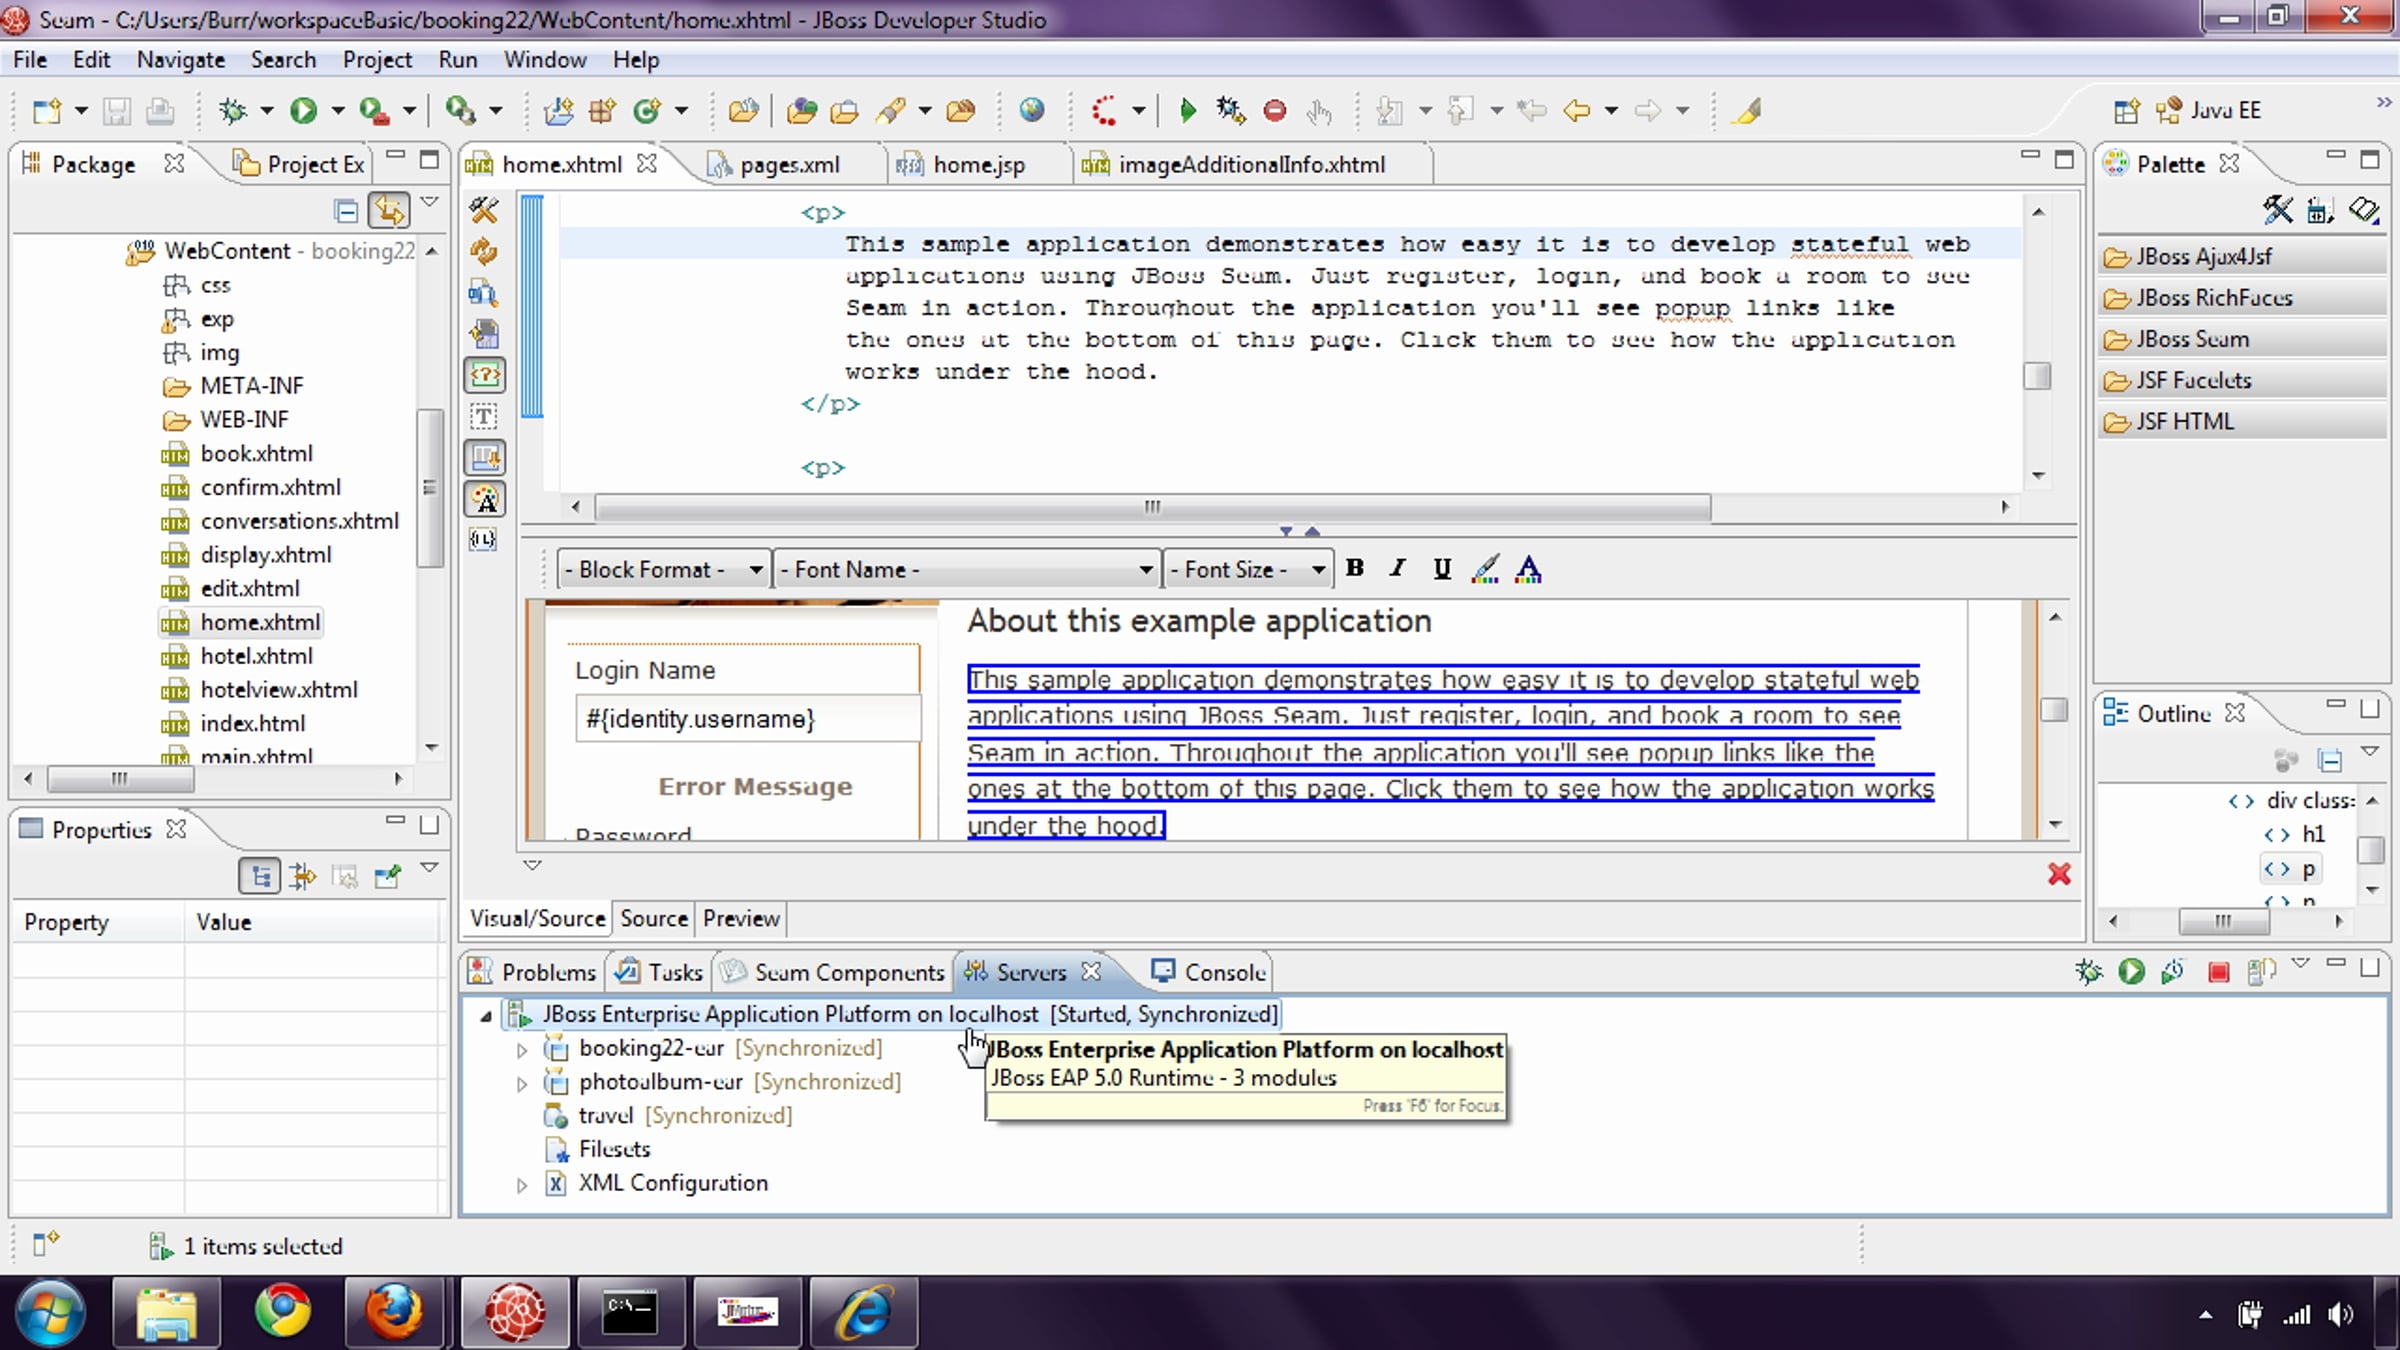Open the web browser globe icon
The width and height of the screenshot is (2400, 1350).
coord(1032,110)
